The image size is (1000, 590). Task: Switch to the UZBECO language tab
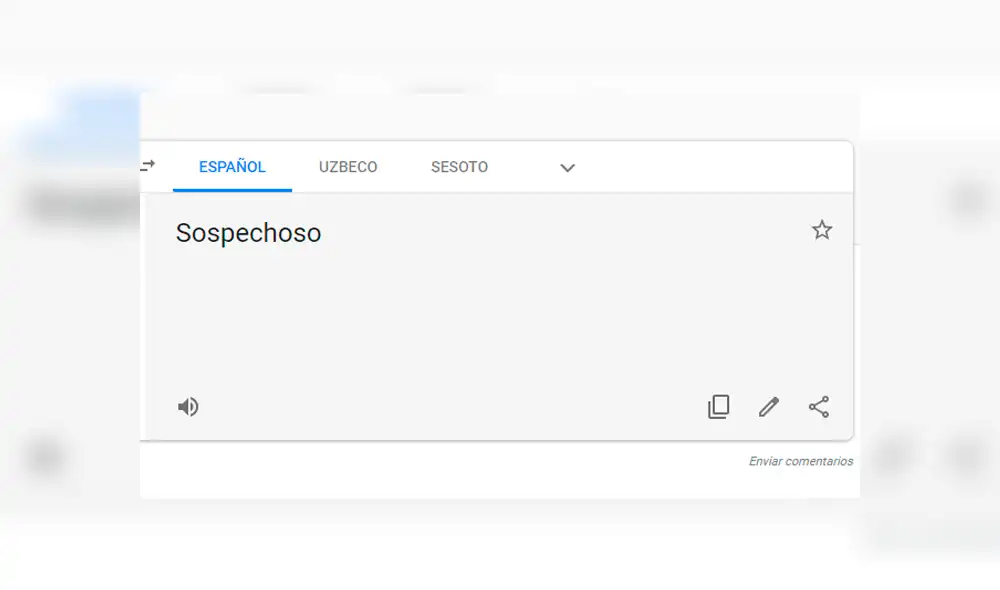[x=347, y=167]
